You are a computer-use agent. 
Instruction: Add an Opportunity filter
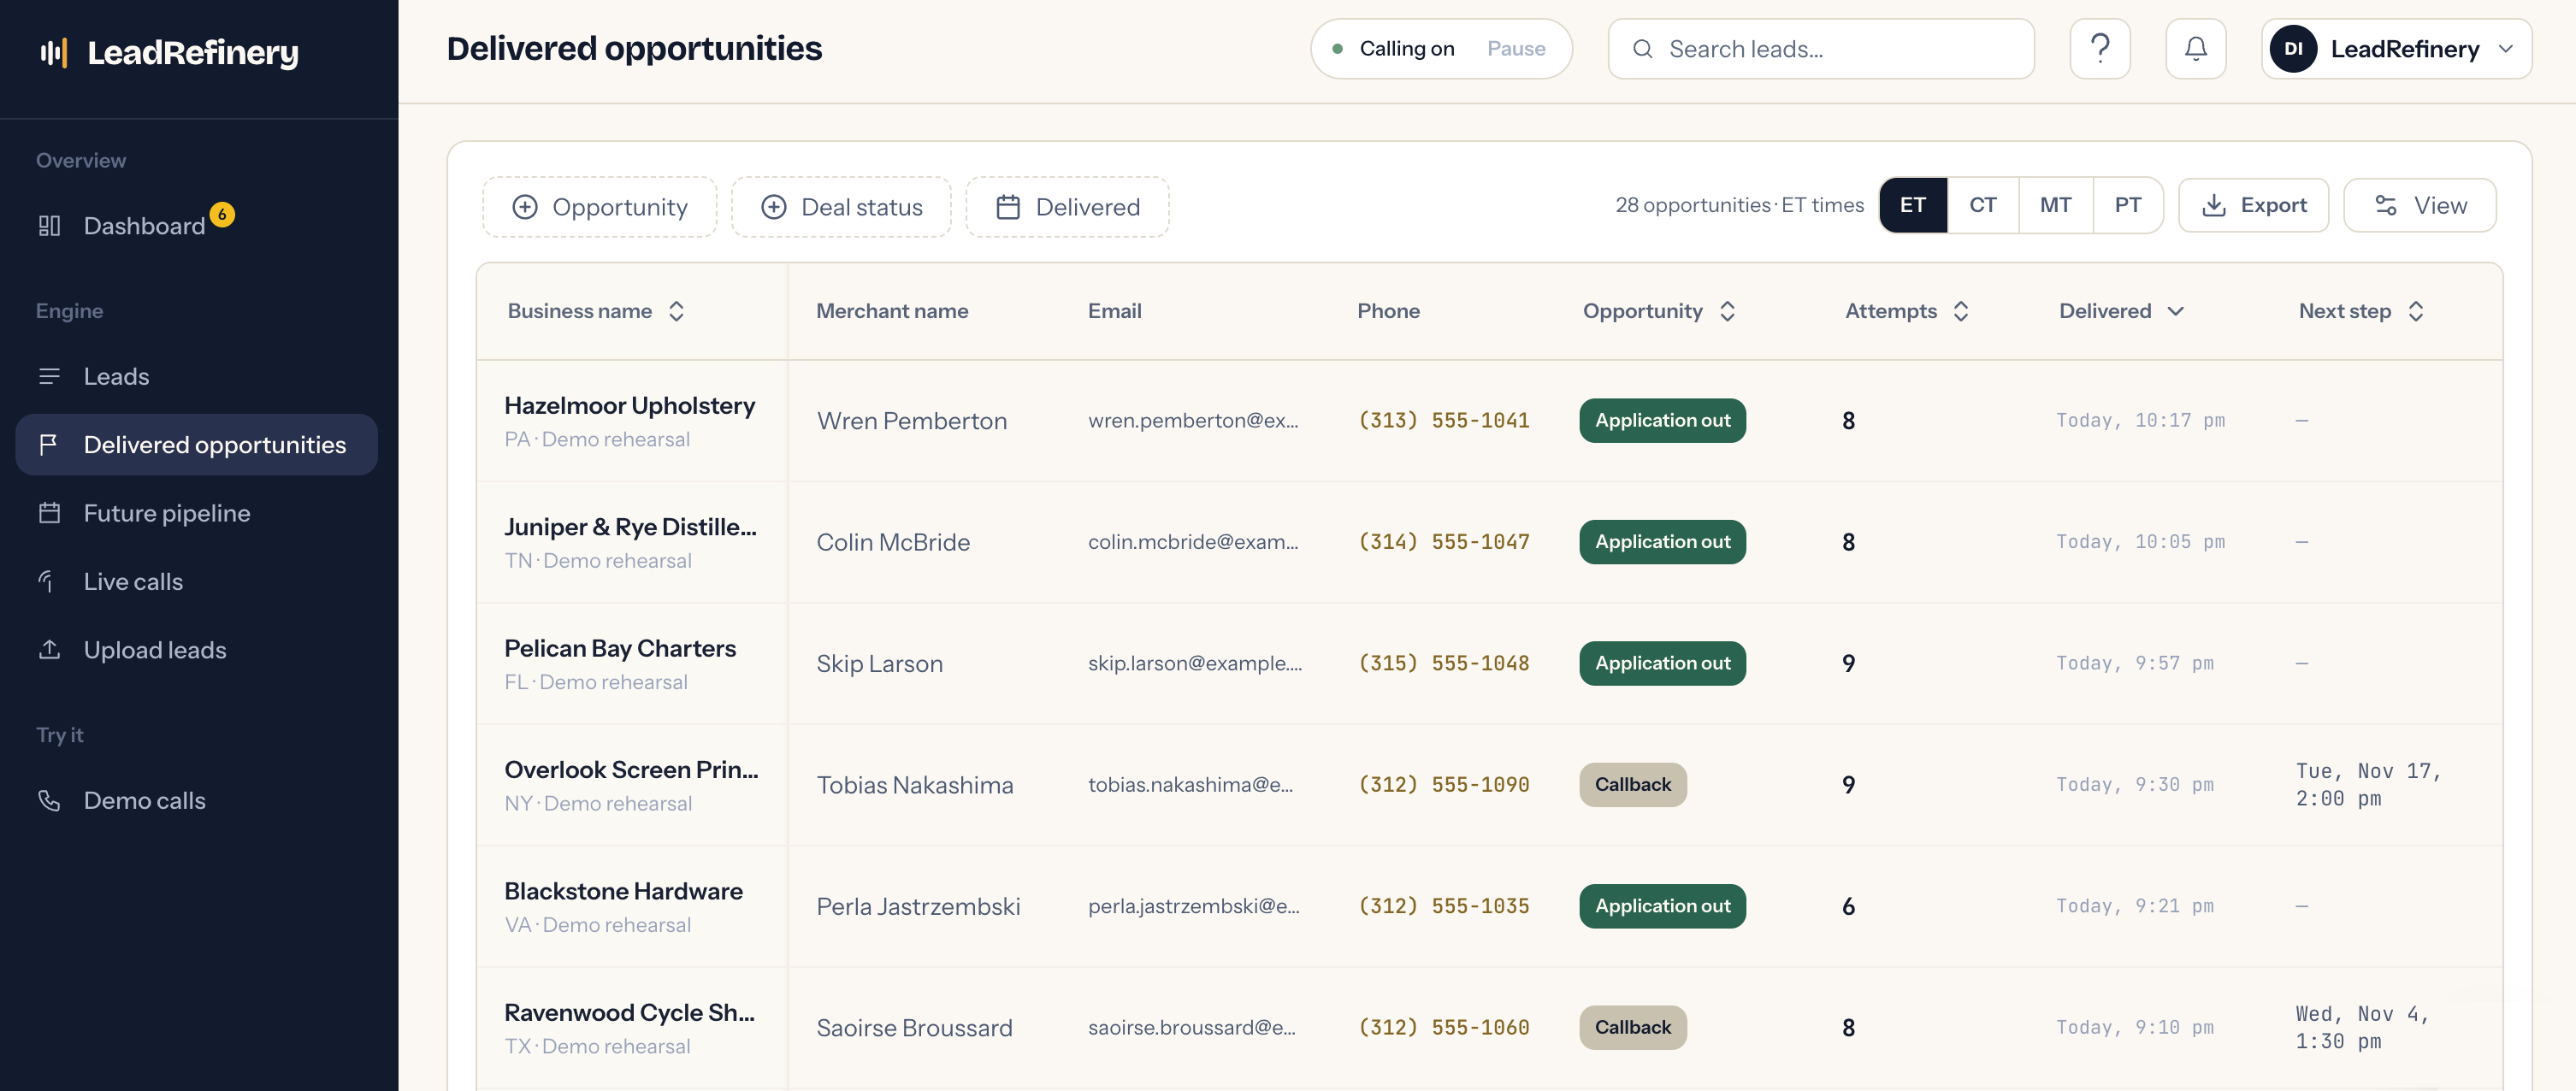(599, 207)
